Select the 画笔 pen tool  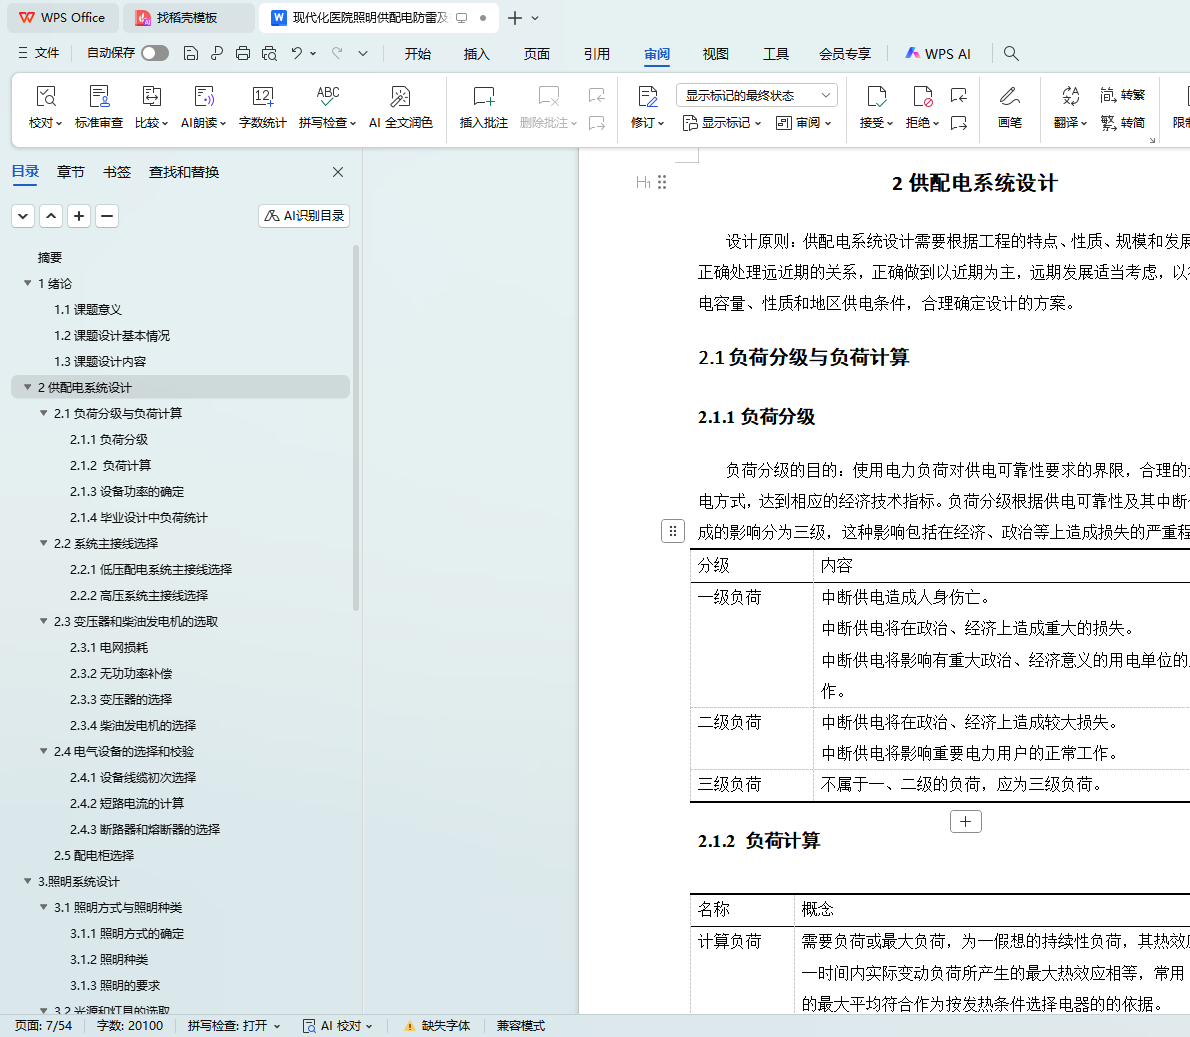click(x=1009, y=97)
